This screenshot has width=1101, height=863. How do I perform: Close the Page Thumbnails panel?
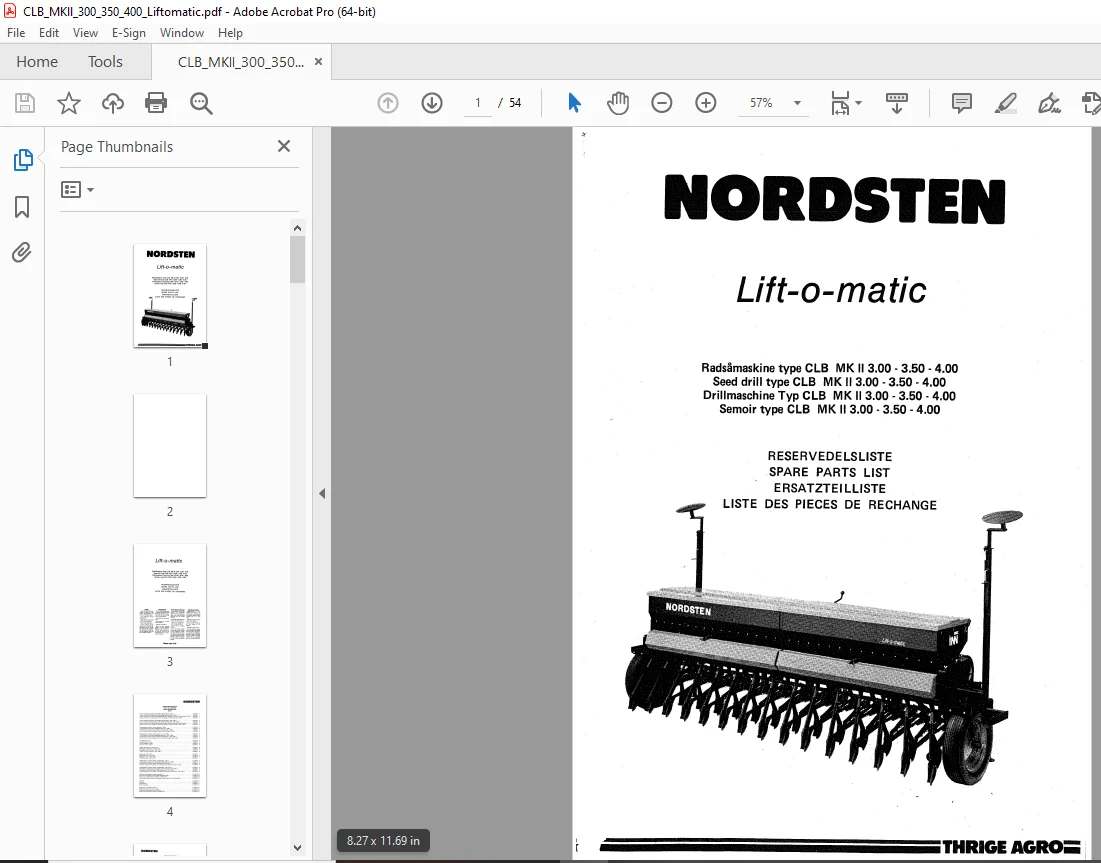tap(284, 146)
